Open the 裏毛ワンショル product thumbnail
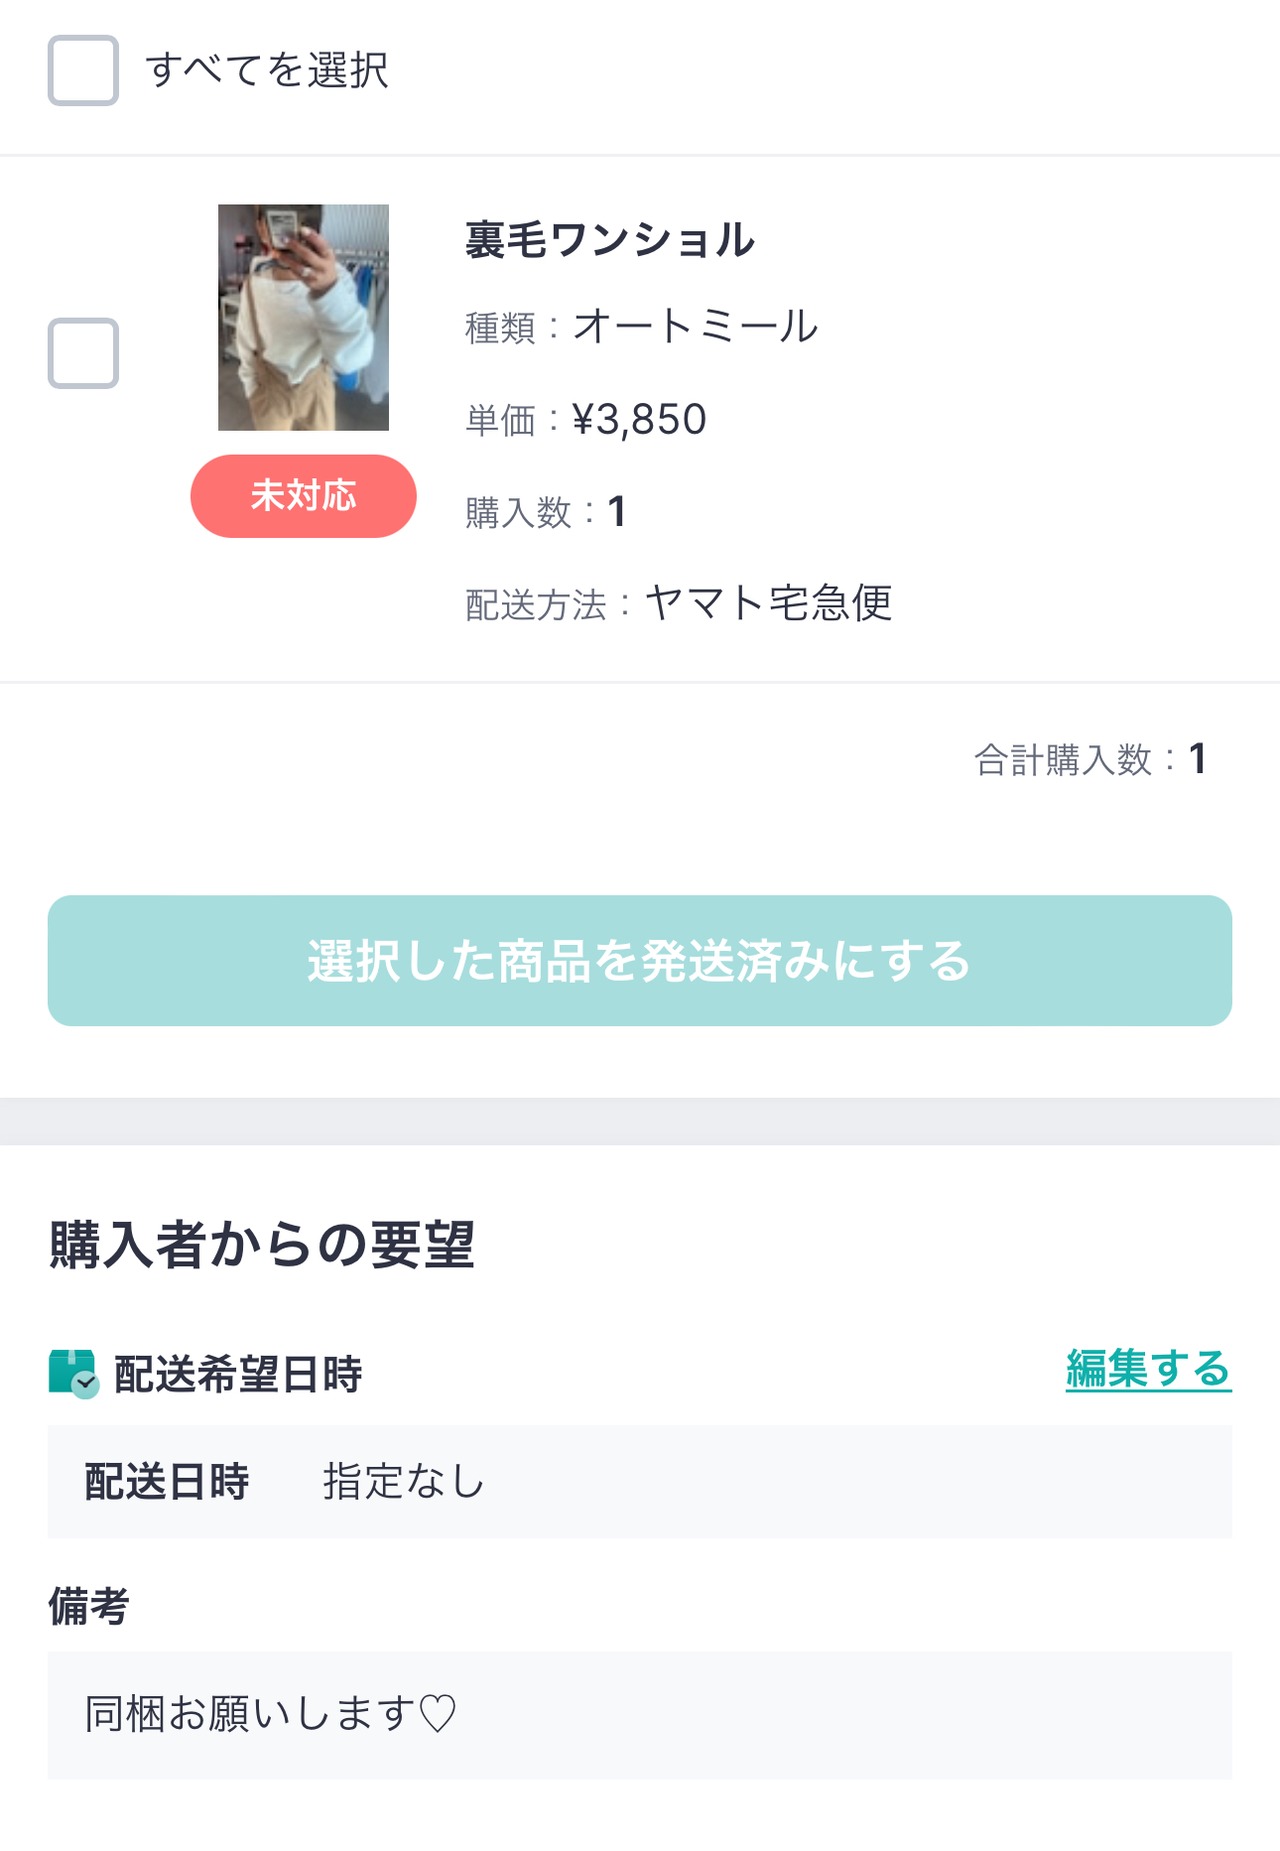This screenshot has height=1851, width=1280. [303, 317]
